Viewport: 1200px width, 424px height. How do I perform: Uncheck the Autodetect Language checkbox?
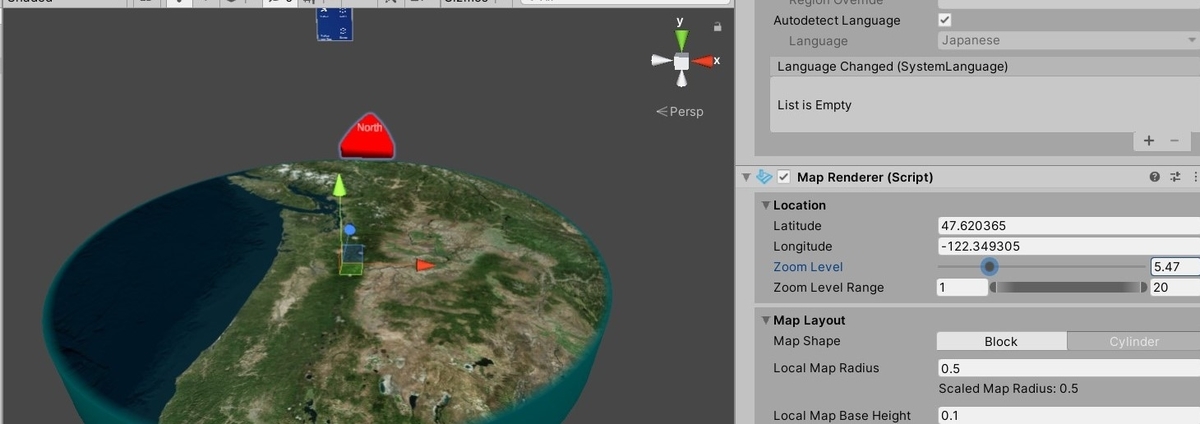pyautogui.click(x=945, y=20)
